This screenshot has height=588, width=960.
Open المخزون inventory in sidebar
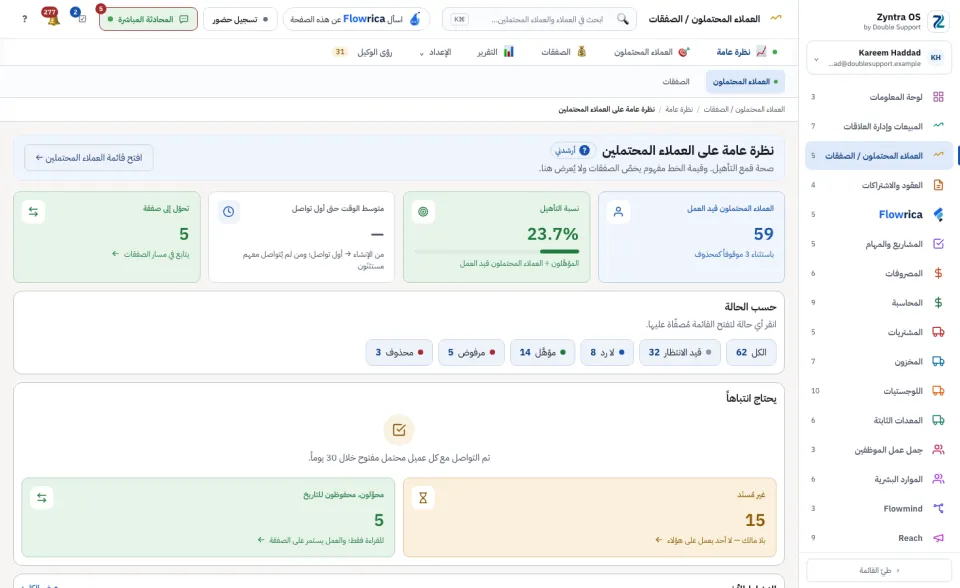coord(879,361)
